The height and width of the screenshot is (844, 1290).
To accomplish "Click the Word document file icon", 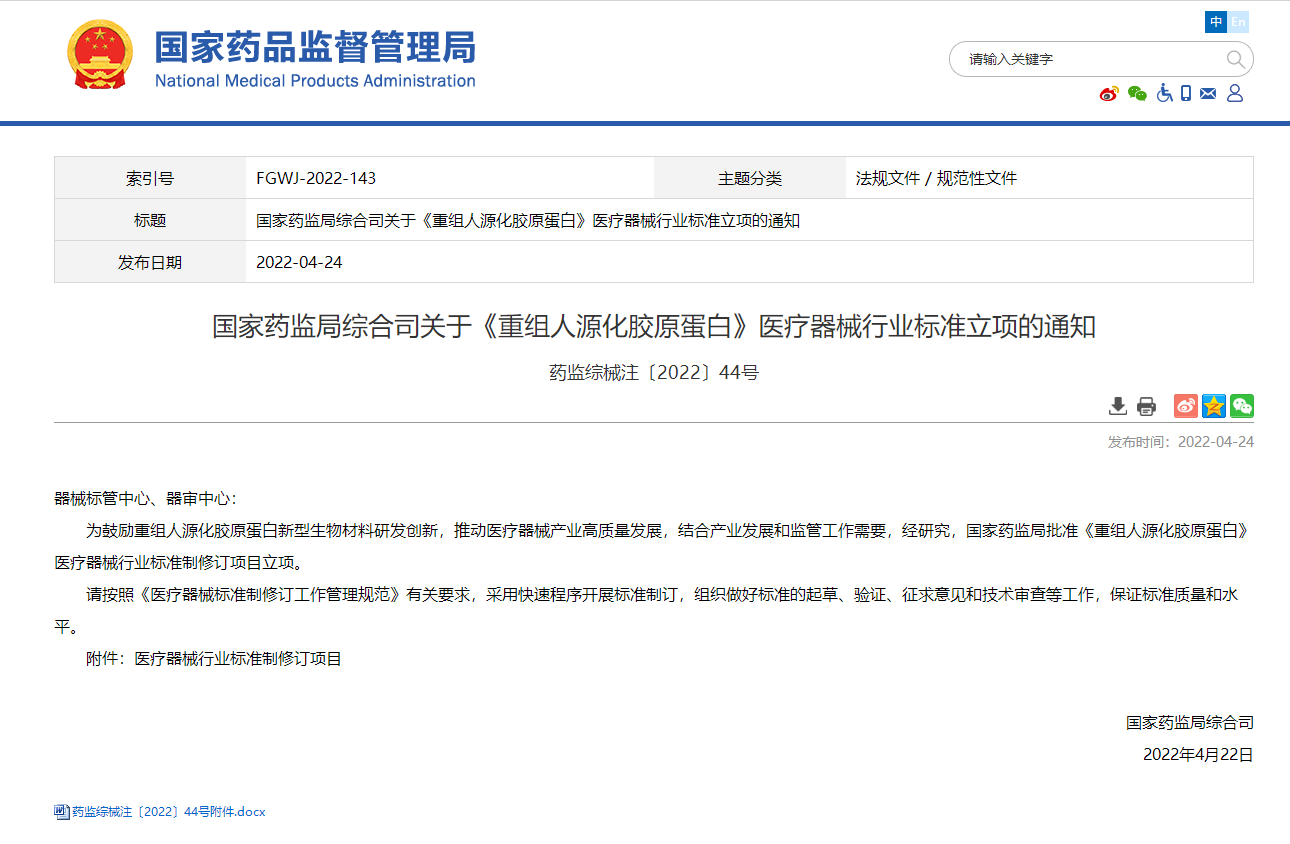I will 61,812.
